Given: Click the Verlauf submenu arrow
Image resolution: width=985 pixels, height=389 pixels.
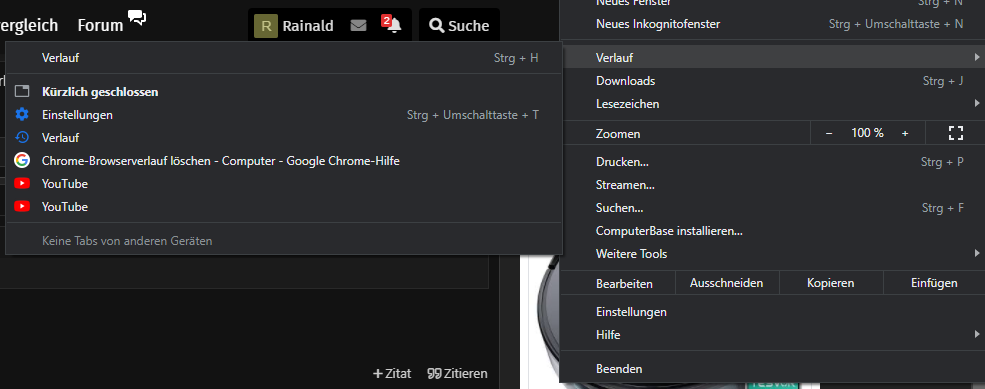Looking at the screenshot, I should point(977,57).
